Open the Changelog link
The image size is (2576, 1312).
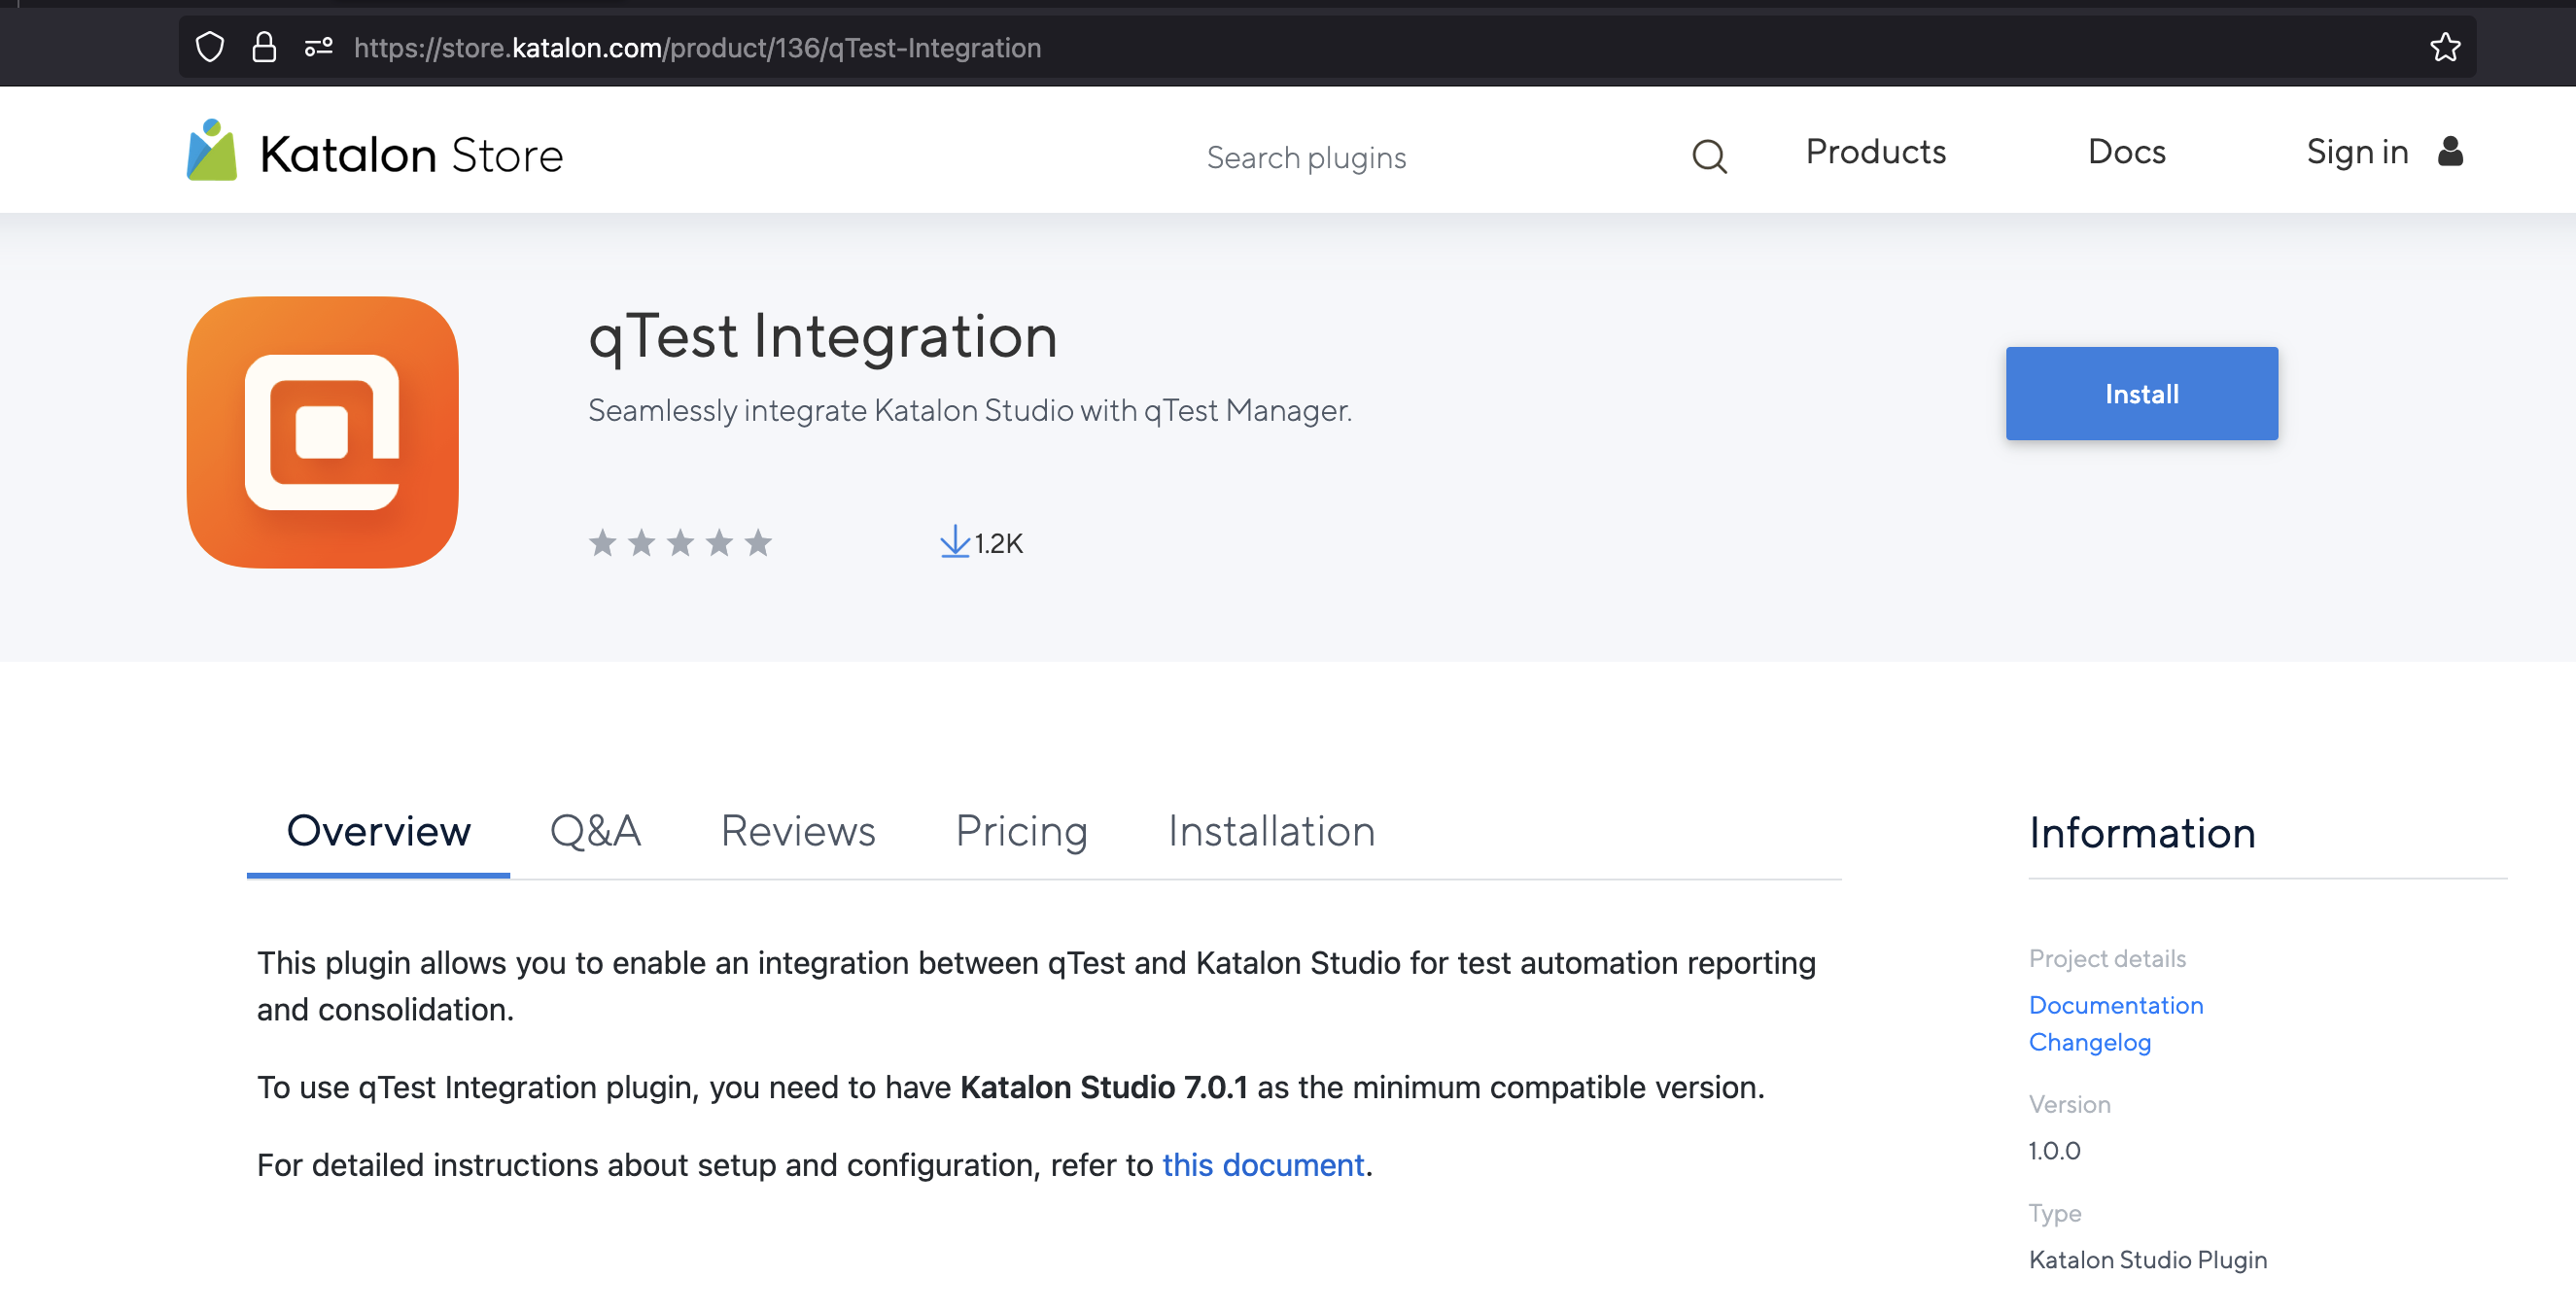coord(2090,1041)
